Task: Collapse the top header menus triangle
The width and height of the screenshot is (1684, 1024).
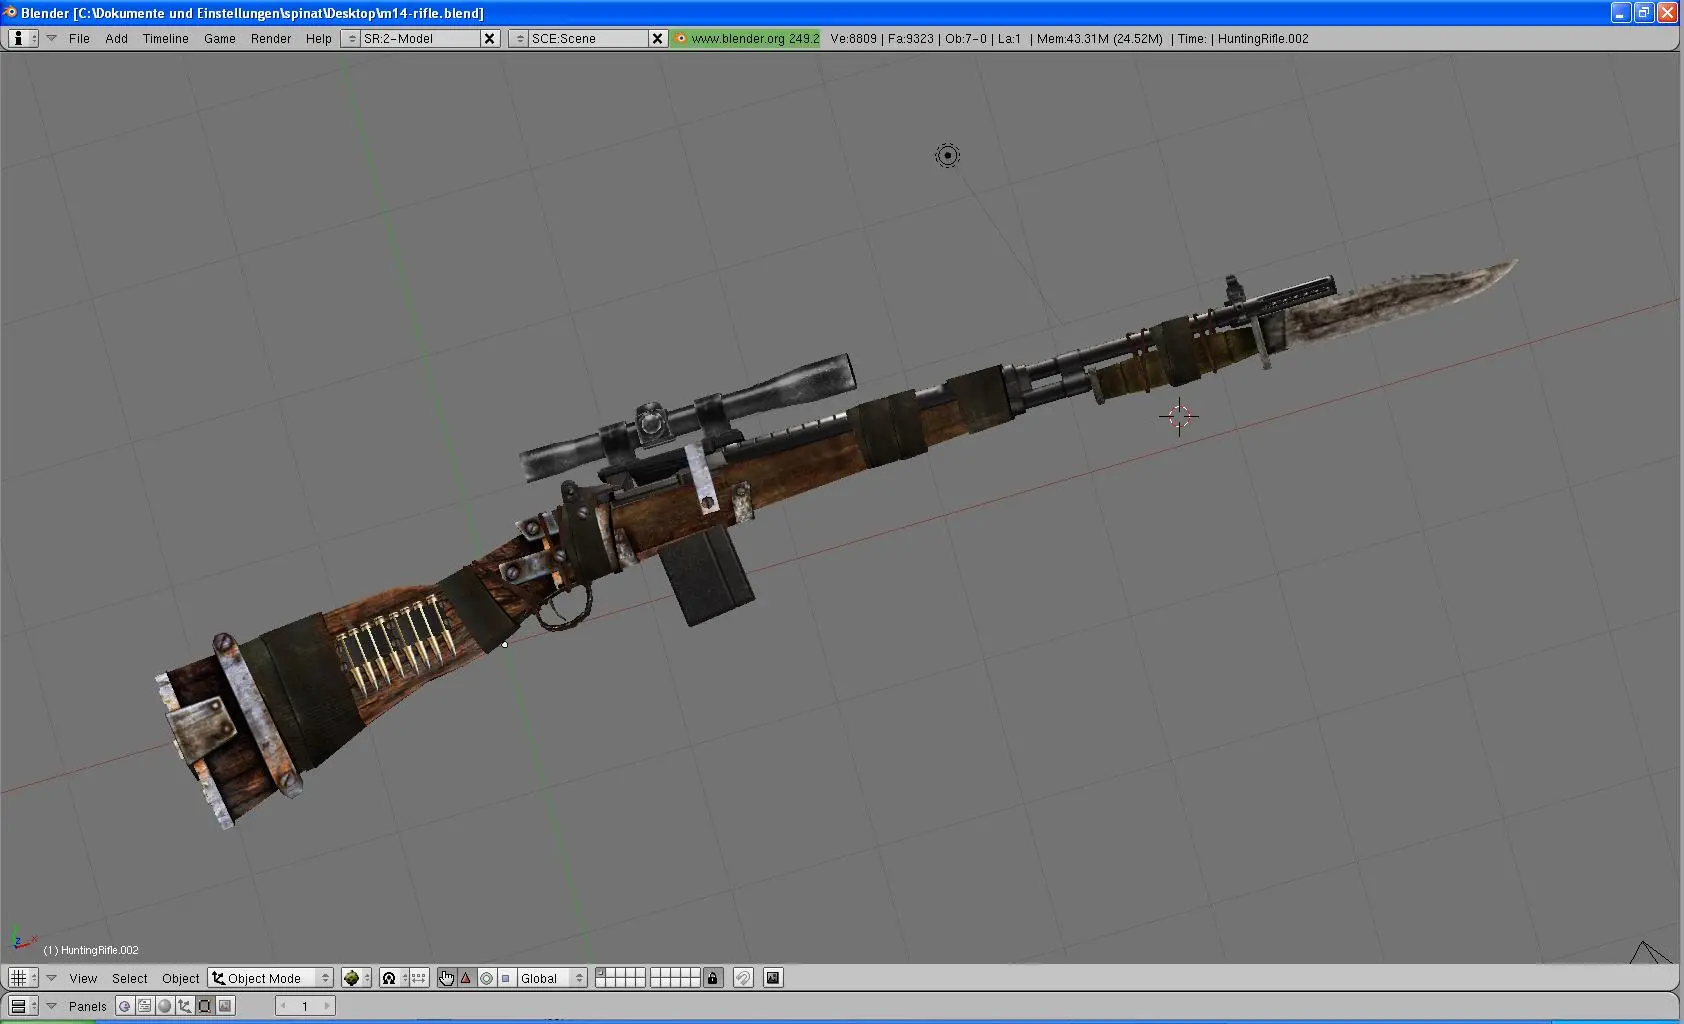Action: pos(52,38)
